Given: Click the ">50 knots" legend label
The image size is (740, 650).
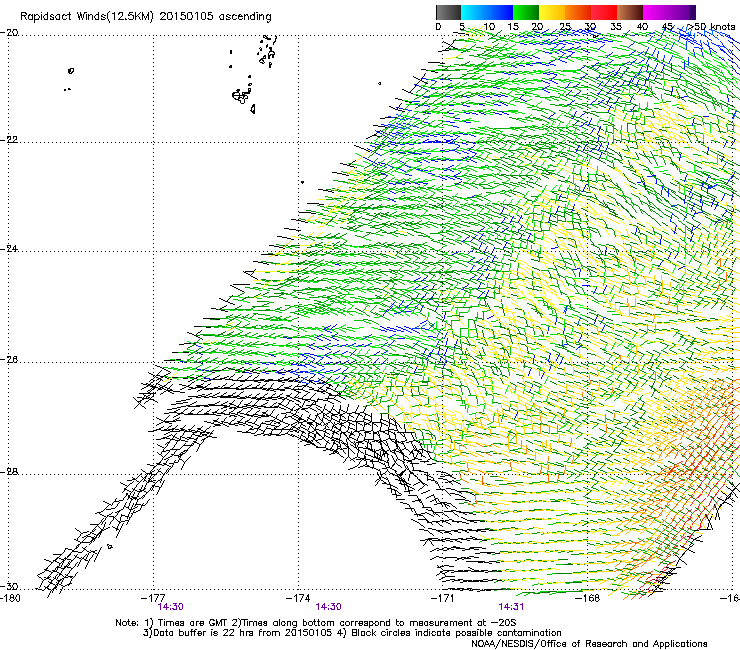Looking at the screenshot, I should pyautogui.click(x=711, y=27).
